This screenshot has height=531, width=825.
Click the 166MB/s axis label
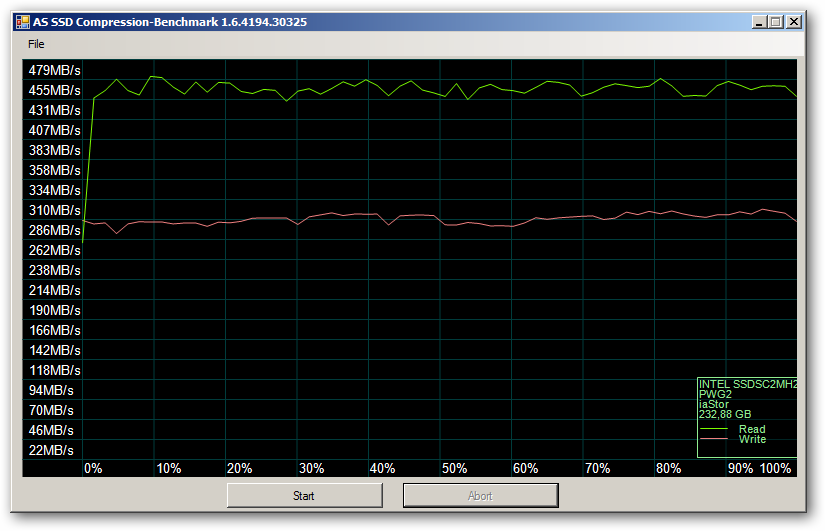[x=55, y=330]
